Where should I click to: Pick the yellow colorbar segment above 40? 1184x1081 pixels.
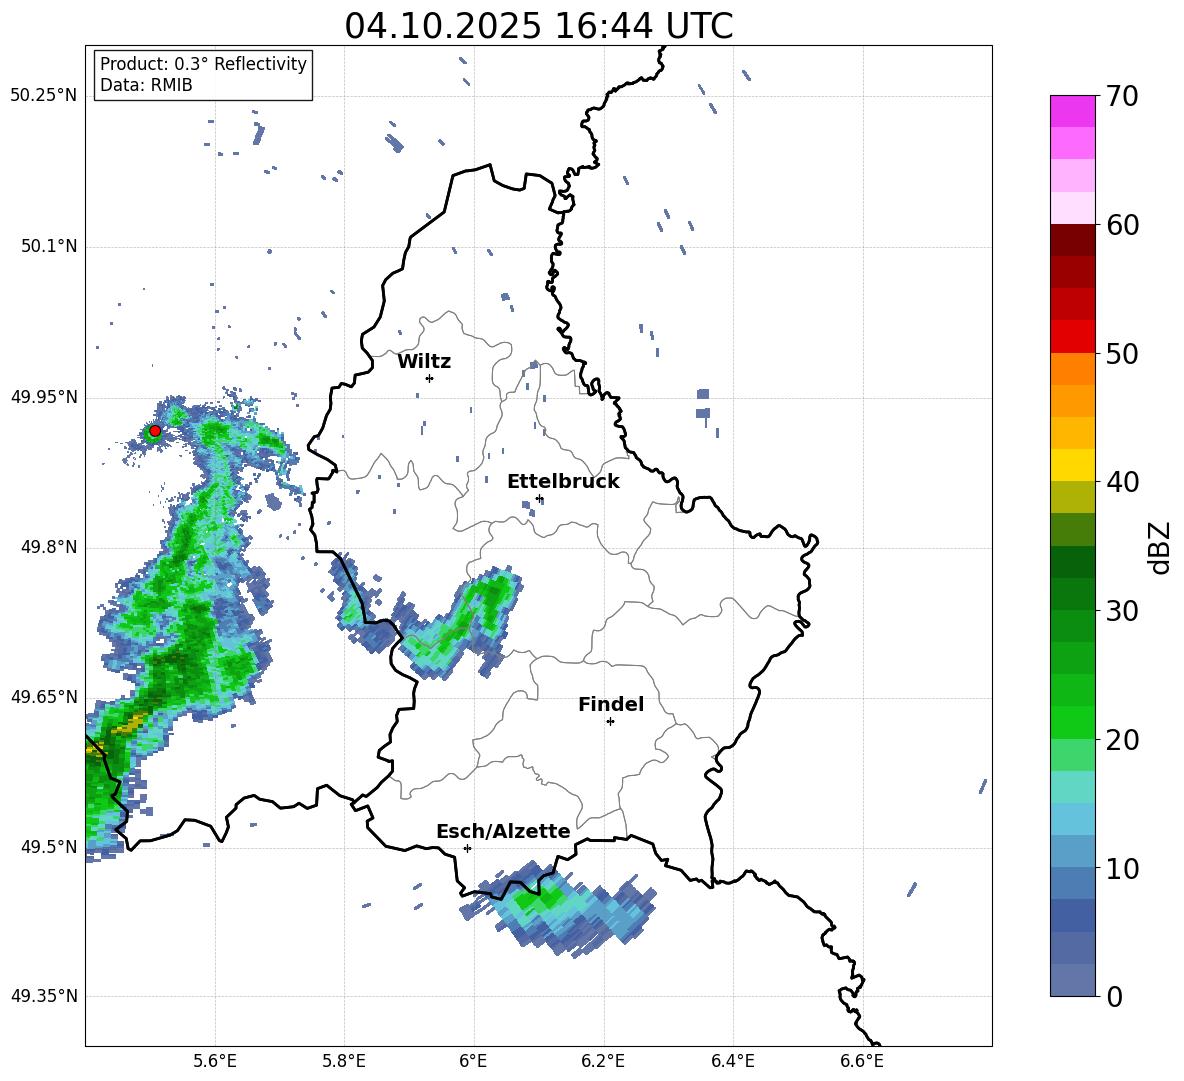[x=1072, y=465]
